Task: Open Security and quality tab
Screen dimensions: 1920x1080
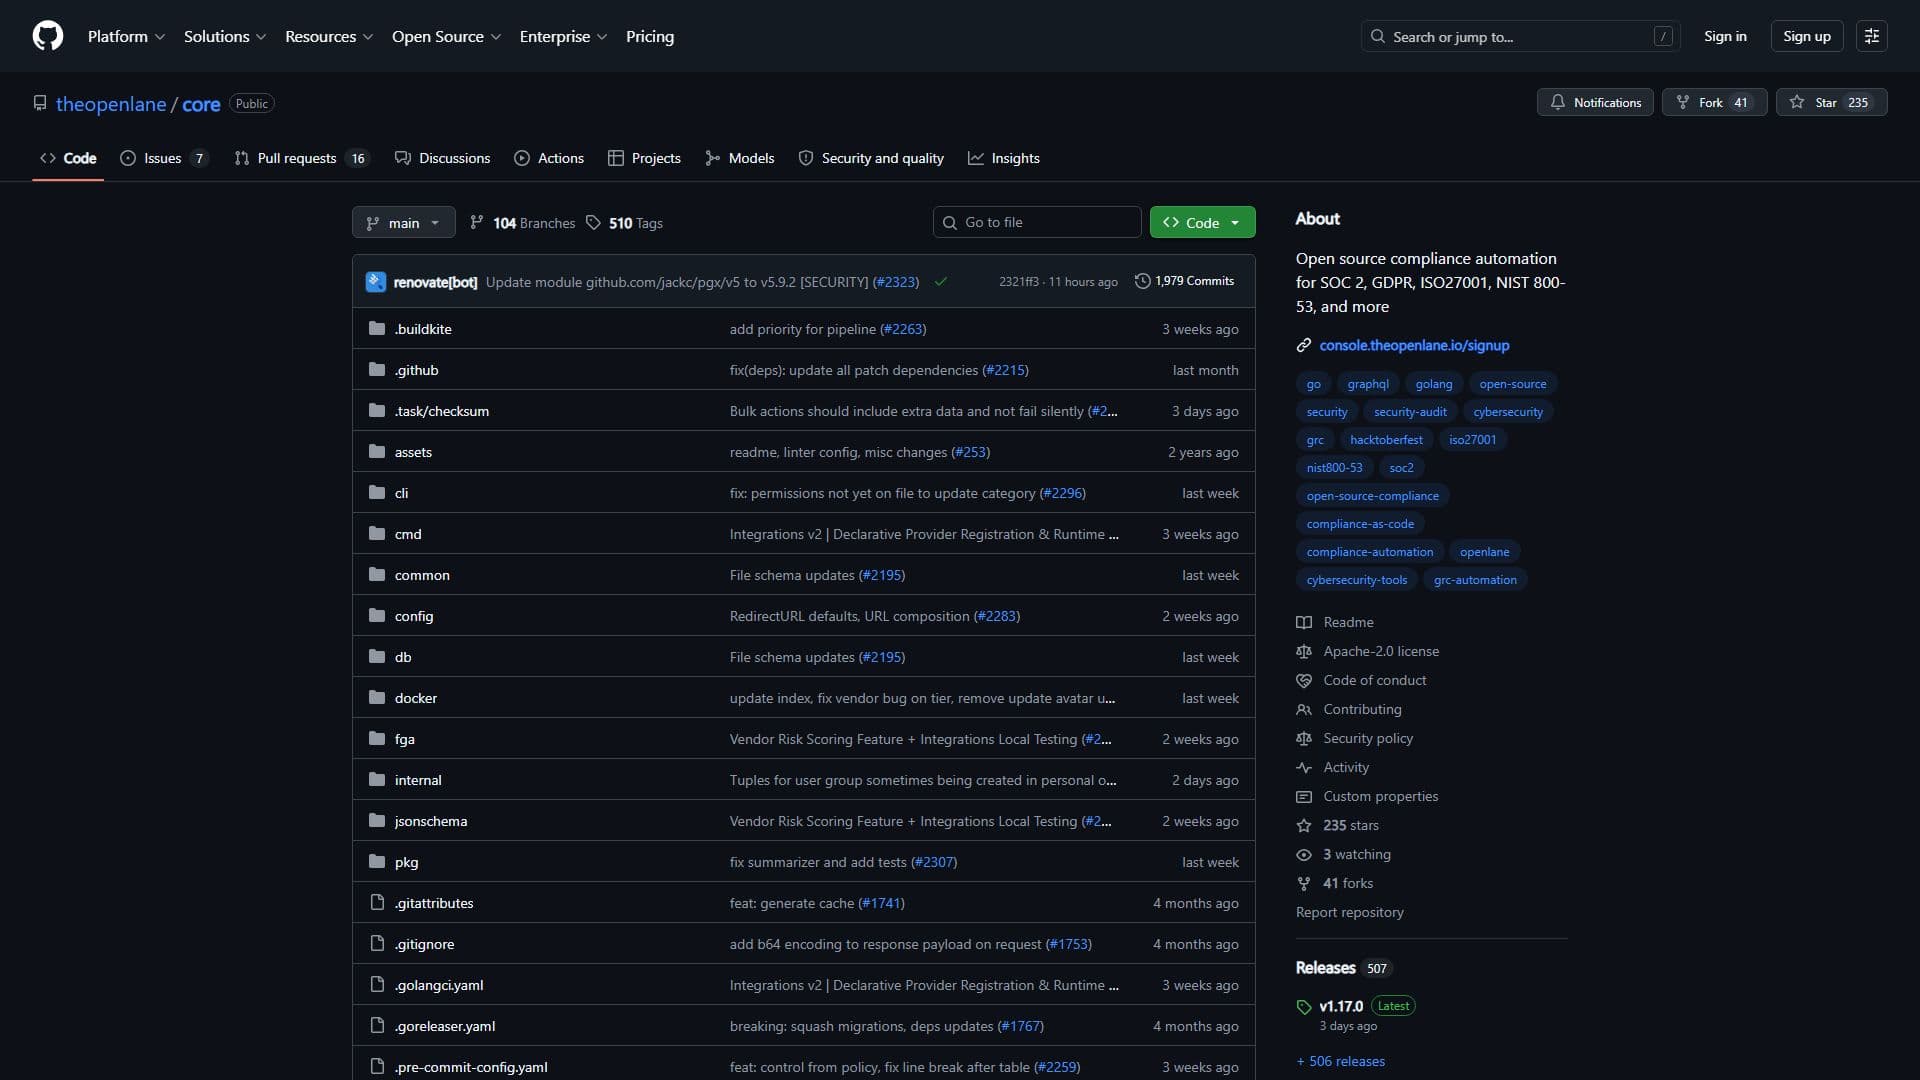Action: pos(871,158)
